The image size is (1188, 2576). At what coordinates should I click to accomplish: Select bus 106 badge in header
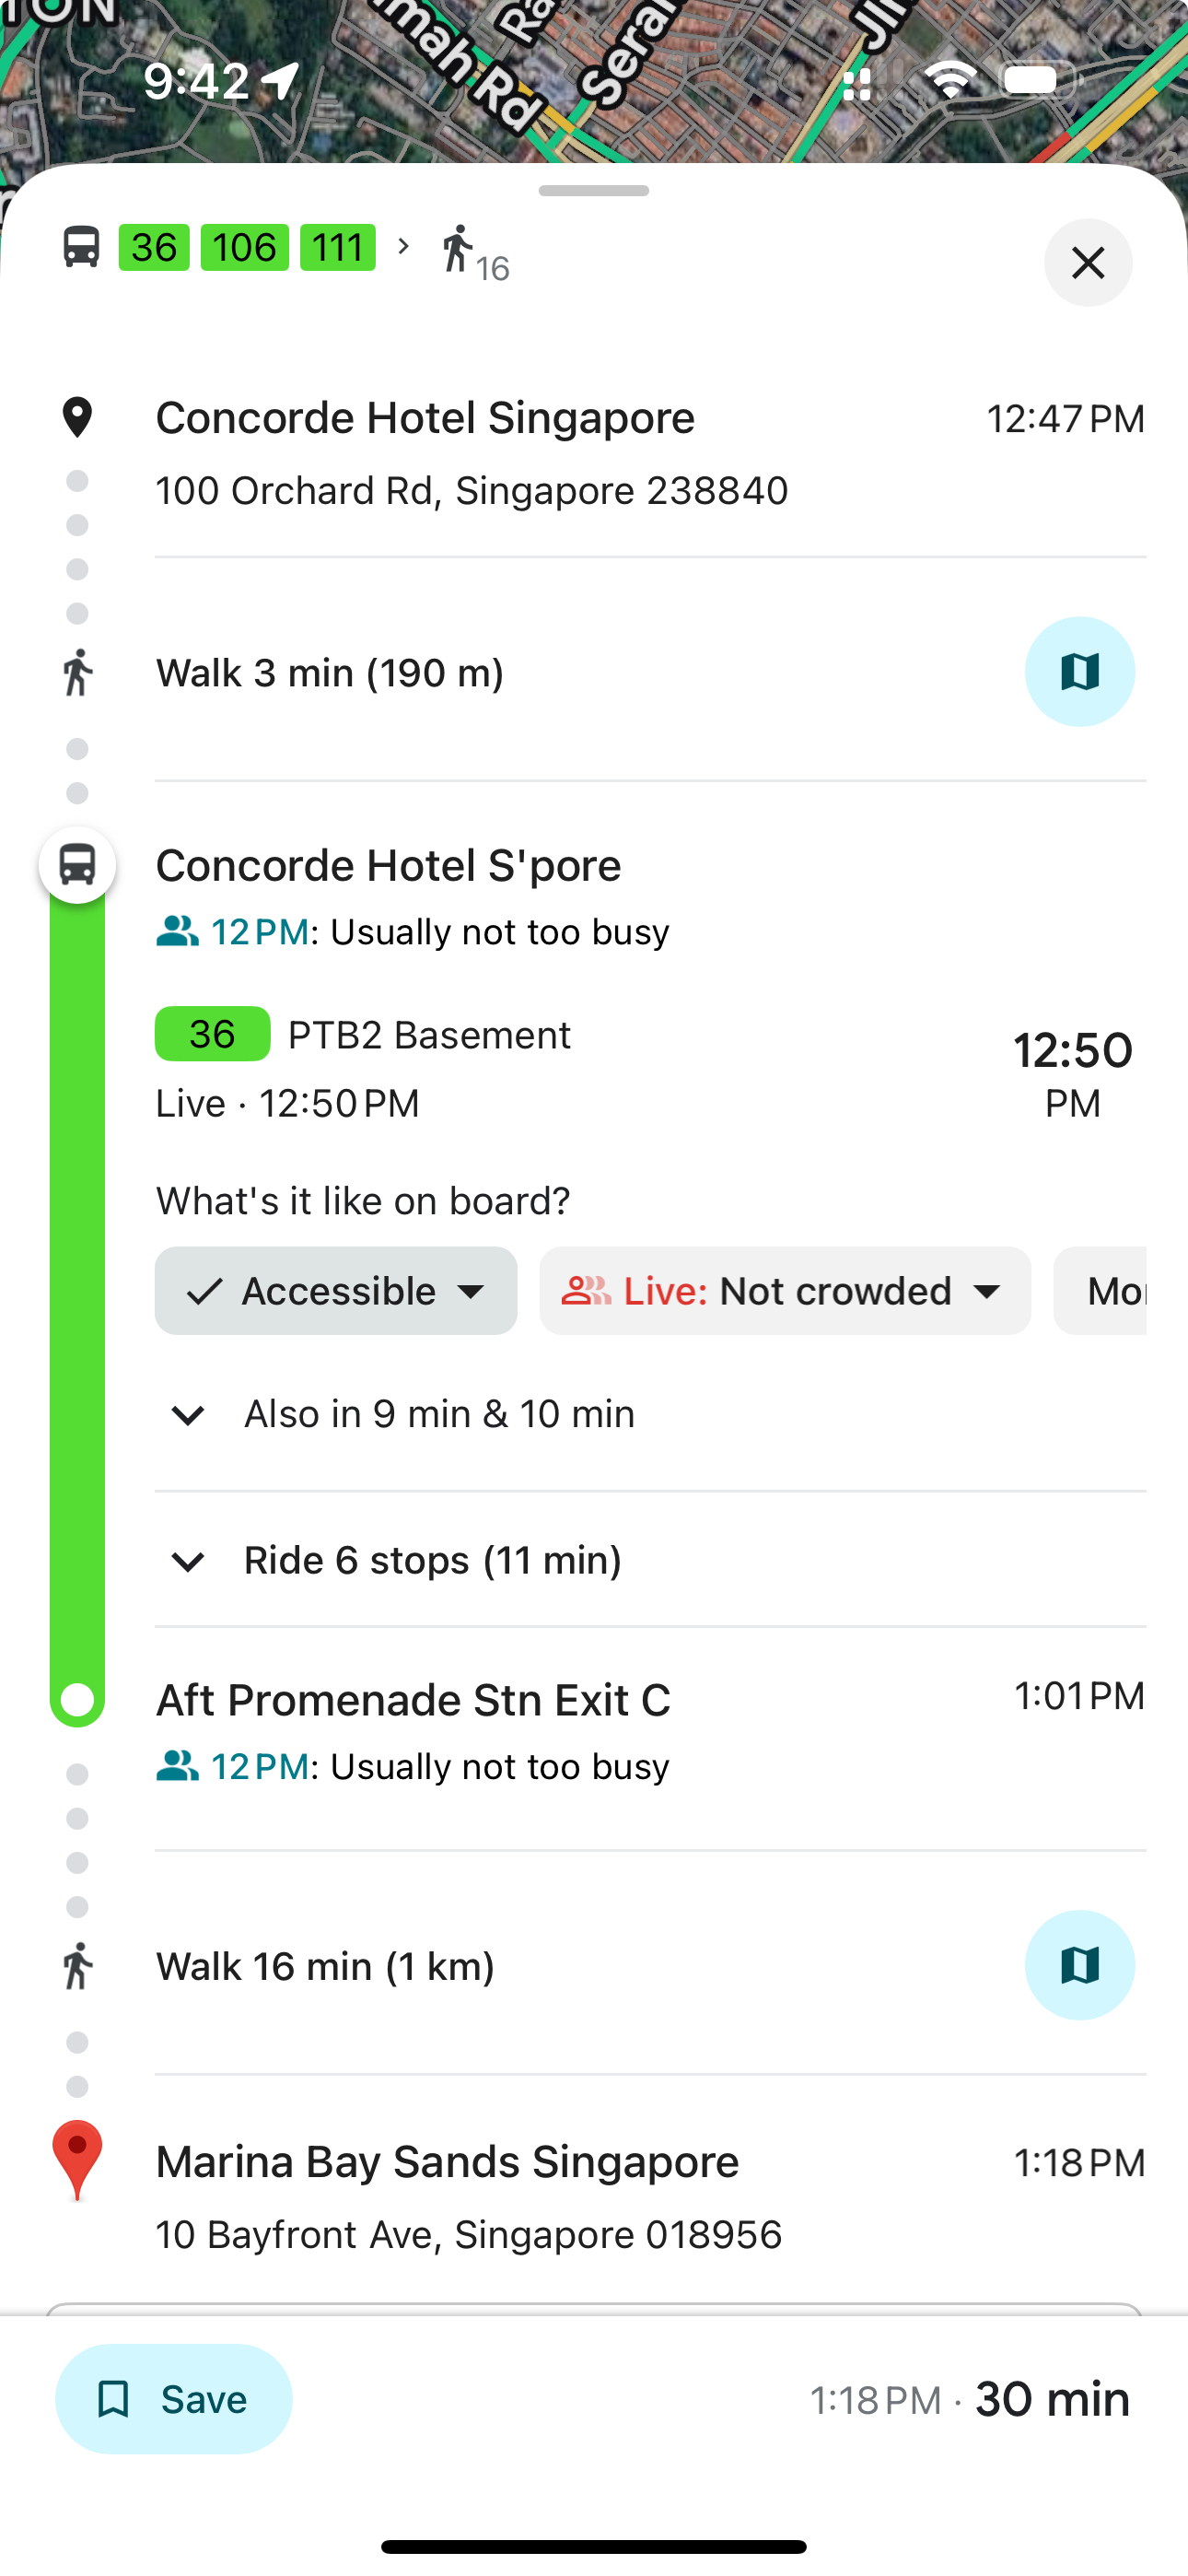[245, 247]
